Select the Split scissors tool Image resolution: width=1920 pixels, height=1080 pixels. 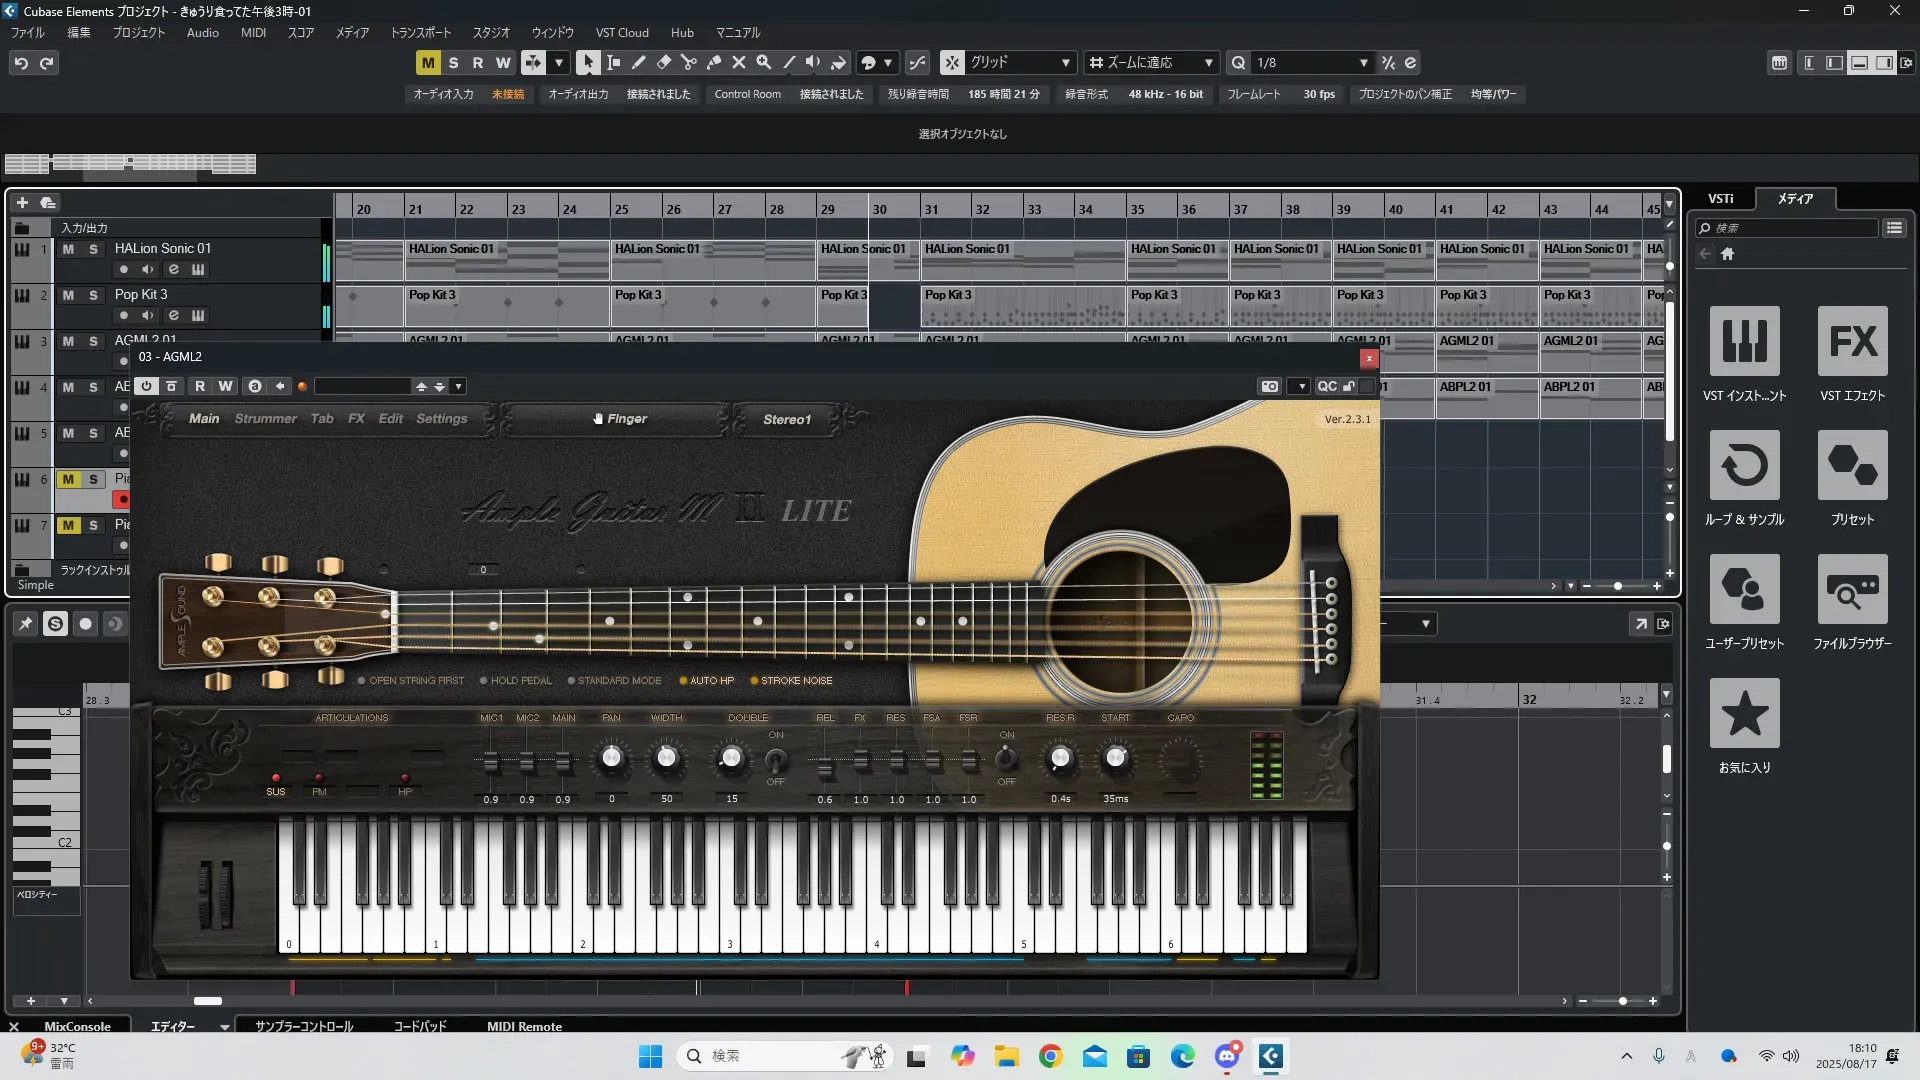click(x=688, y=63)
